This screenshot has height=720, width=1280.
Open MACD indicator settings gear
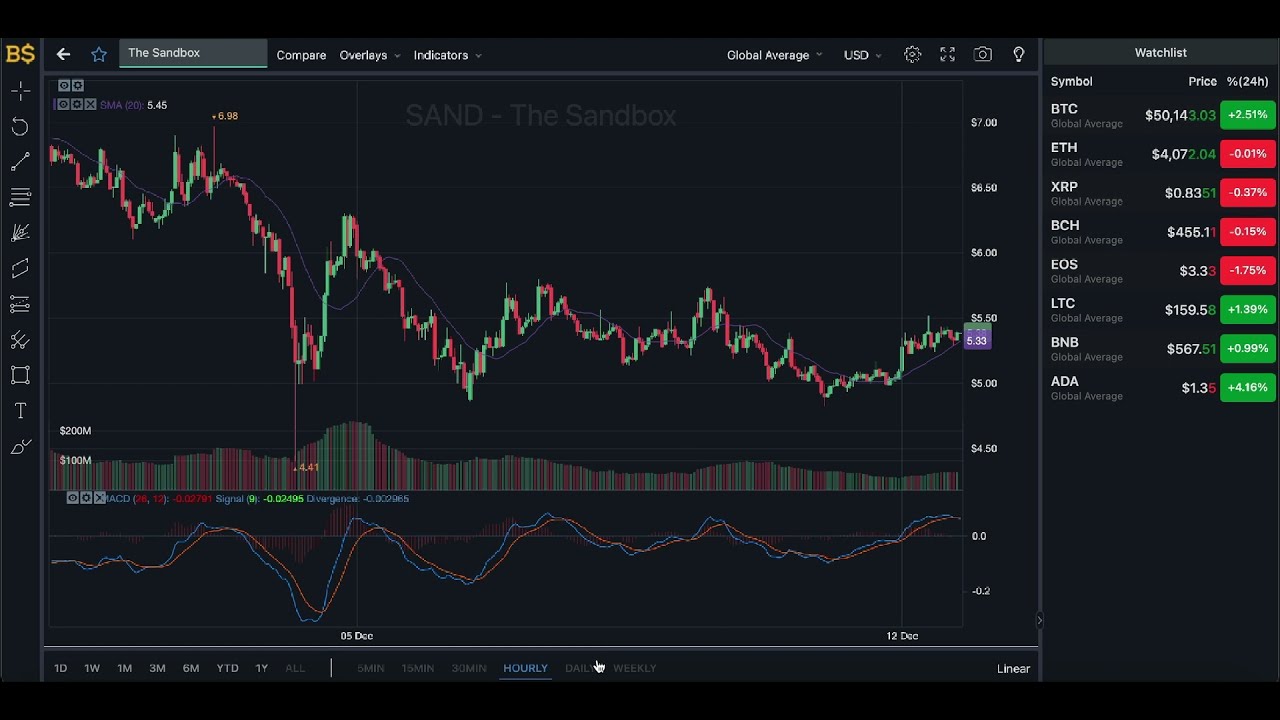(x=86, y=498)
